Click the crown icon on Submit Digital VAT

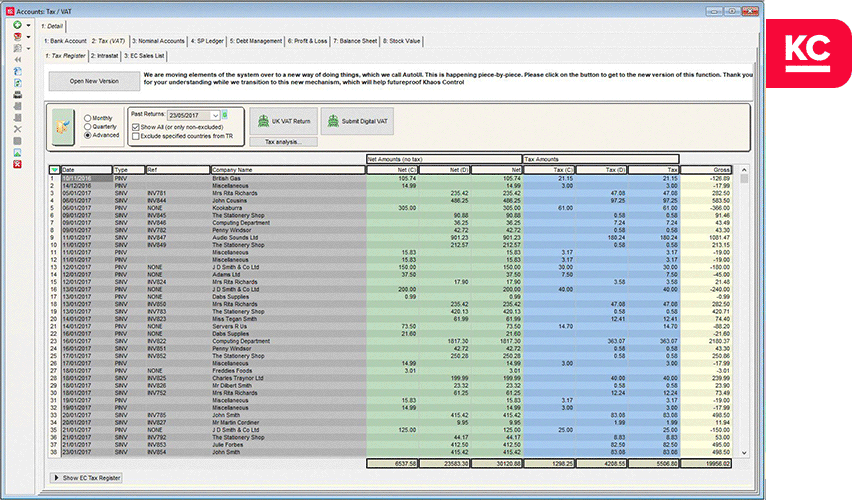pos(333,121)
